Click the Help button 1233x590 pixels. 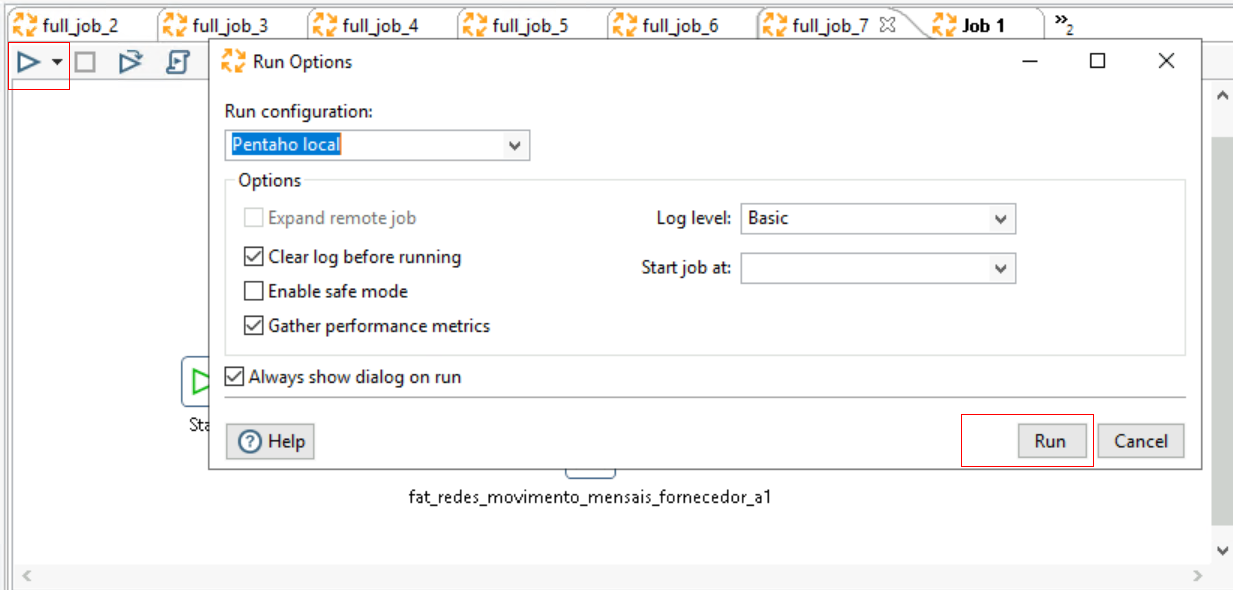point(270,441)
